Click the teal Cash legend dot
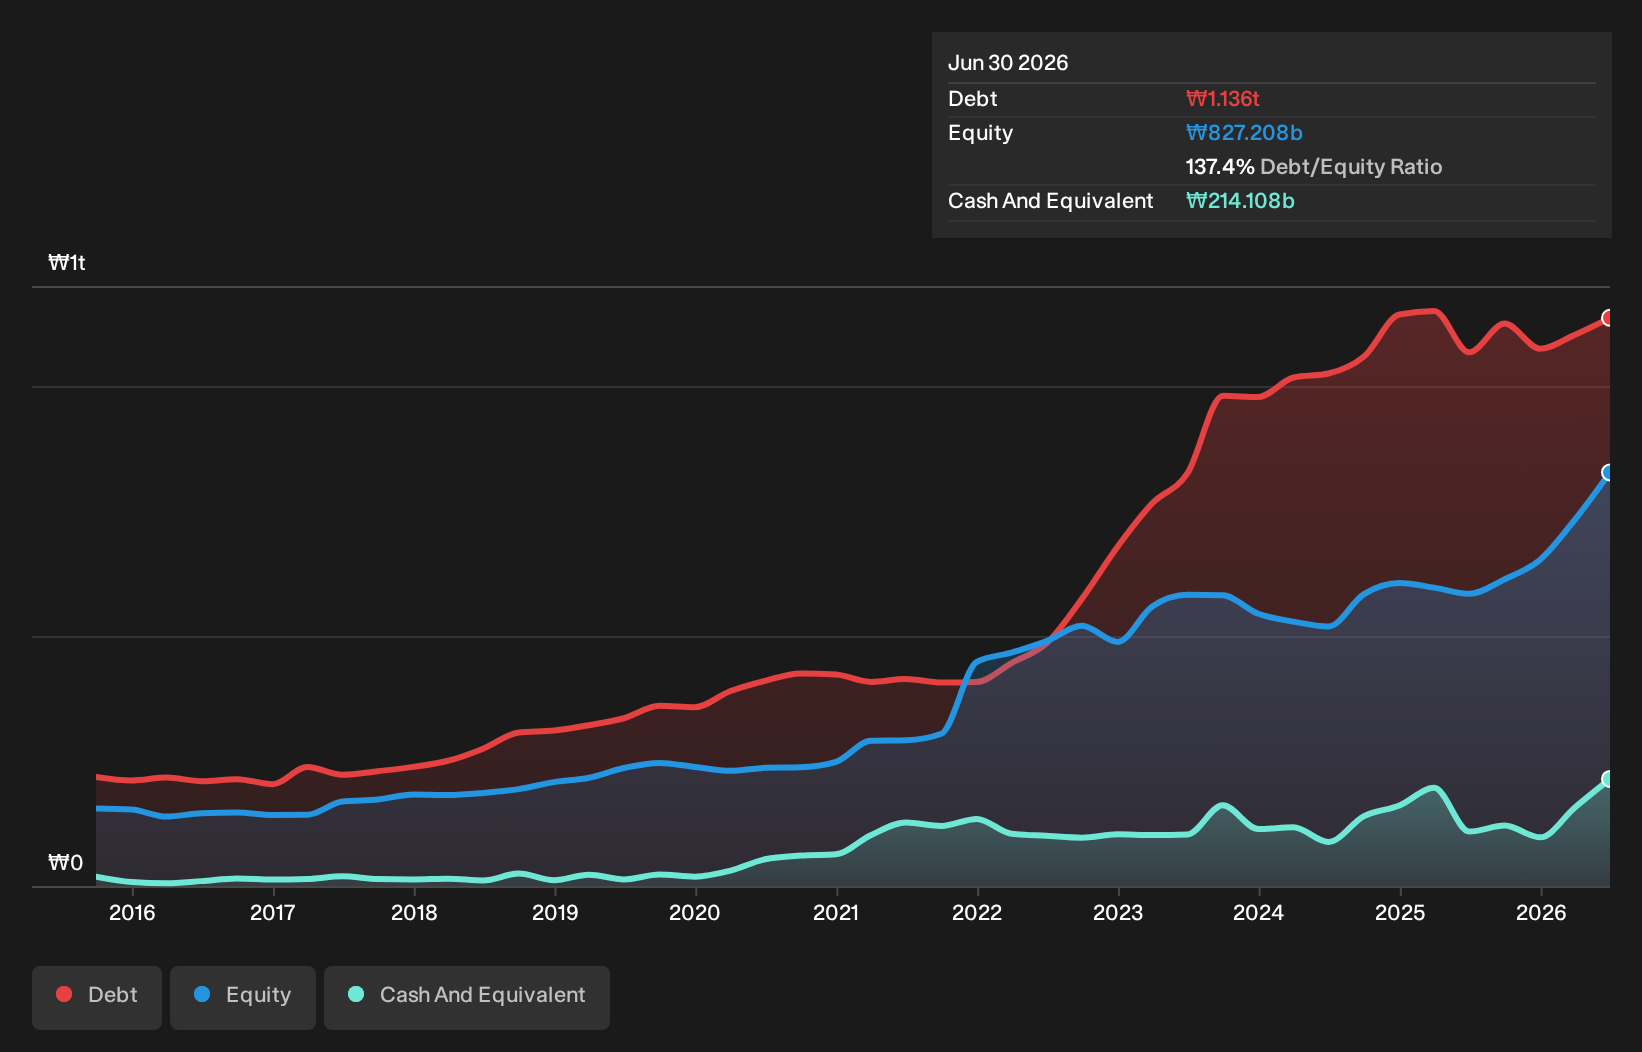Screen dimensions: 1642x1052 click(x=356, y=994)
